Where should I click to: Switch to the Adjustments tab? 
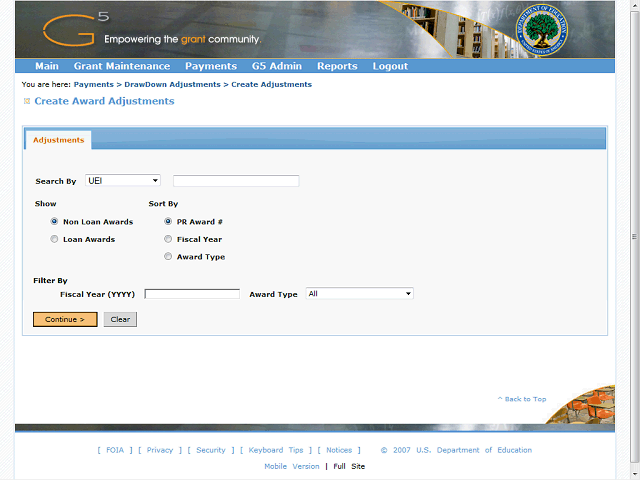[58, 140]
